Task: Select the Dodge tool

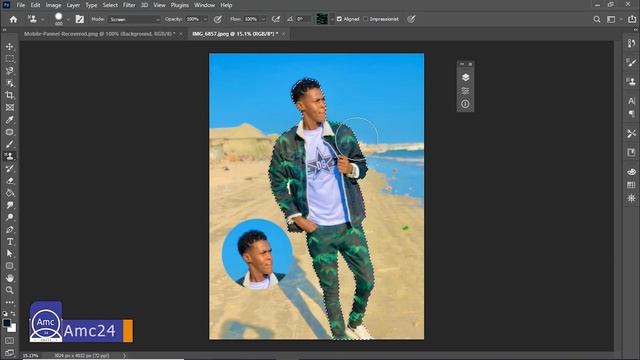Action: click(x=9, y=218)
